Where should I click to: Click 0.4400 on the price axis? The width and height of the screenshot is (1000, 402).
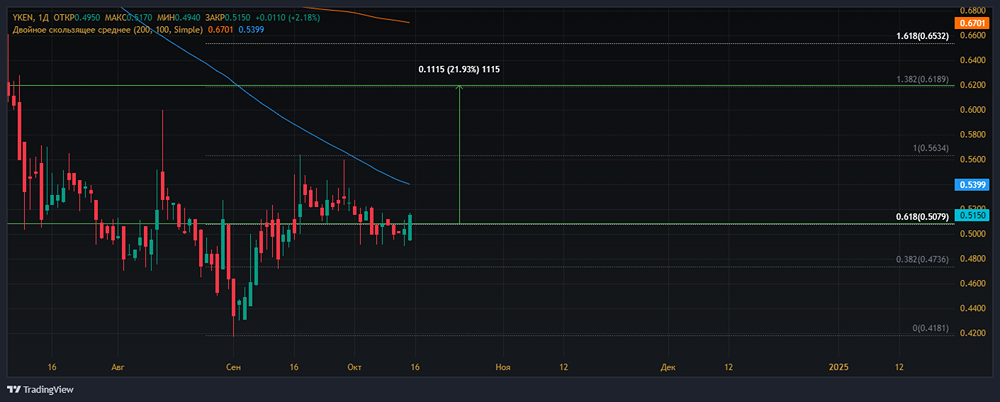click(x=972, y=309)
